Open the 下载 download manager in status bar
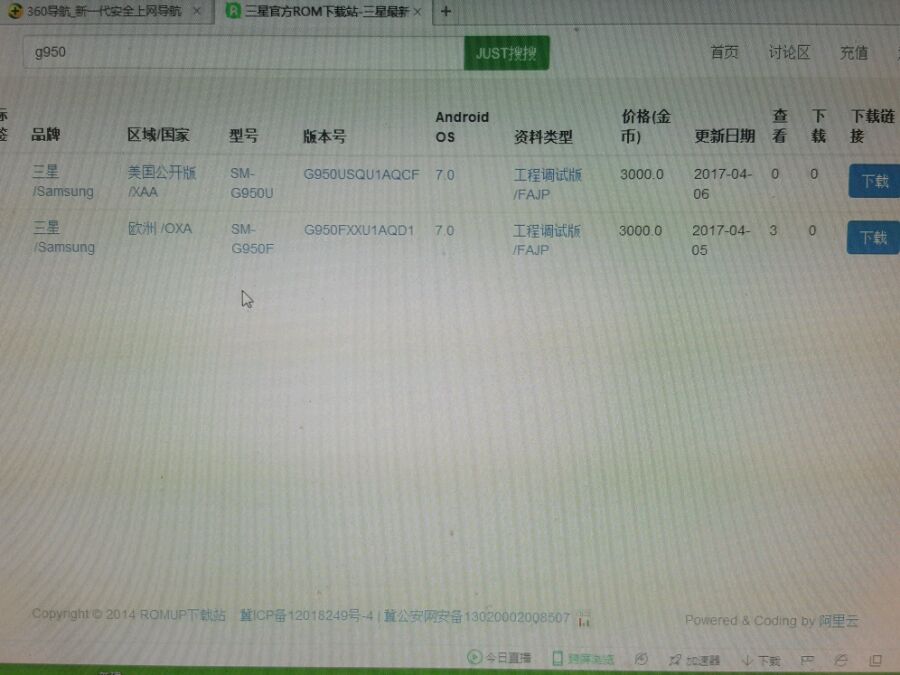This screenshot has height=675, width=900. pyautogui.click(x=761, y=661)
